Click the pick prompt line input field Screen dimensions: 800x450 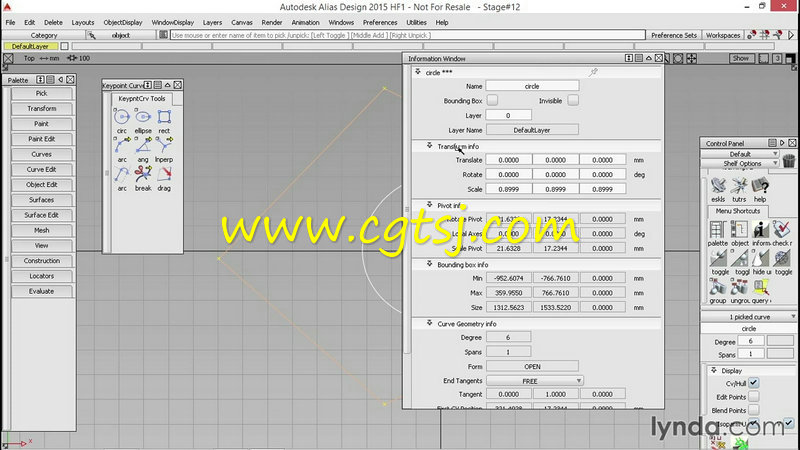pyautogui.click(x=408, y=35)
